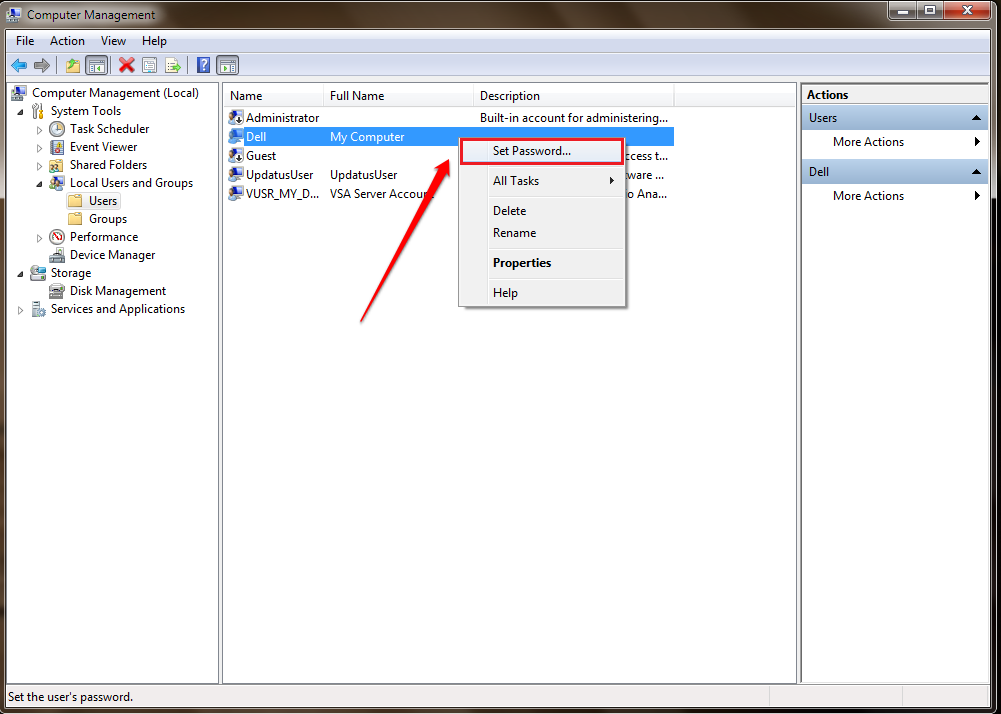Click the blue Help question mark icon
This screenshot has width=1001, height=714.
203,65
